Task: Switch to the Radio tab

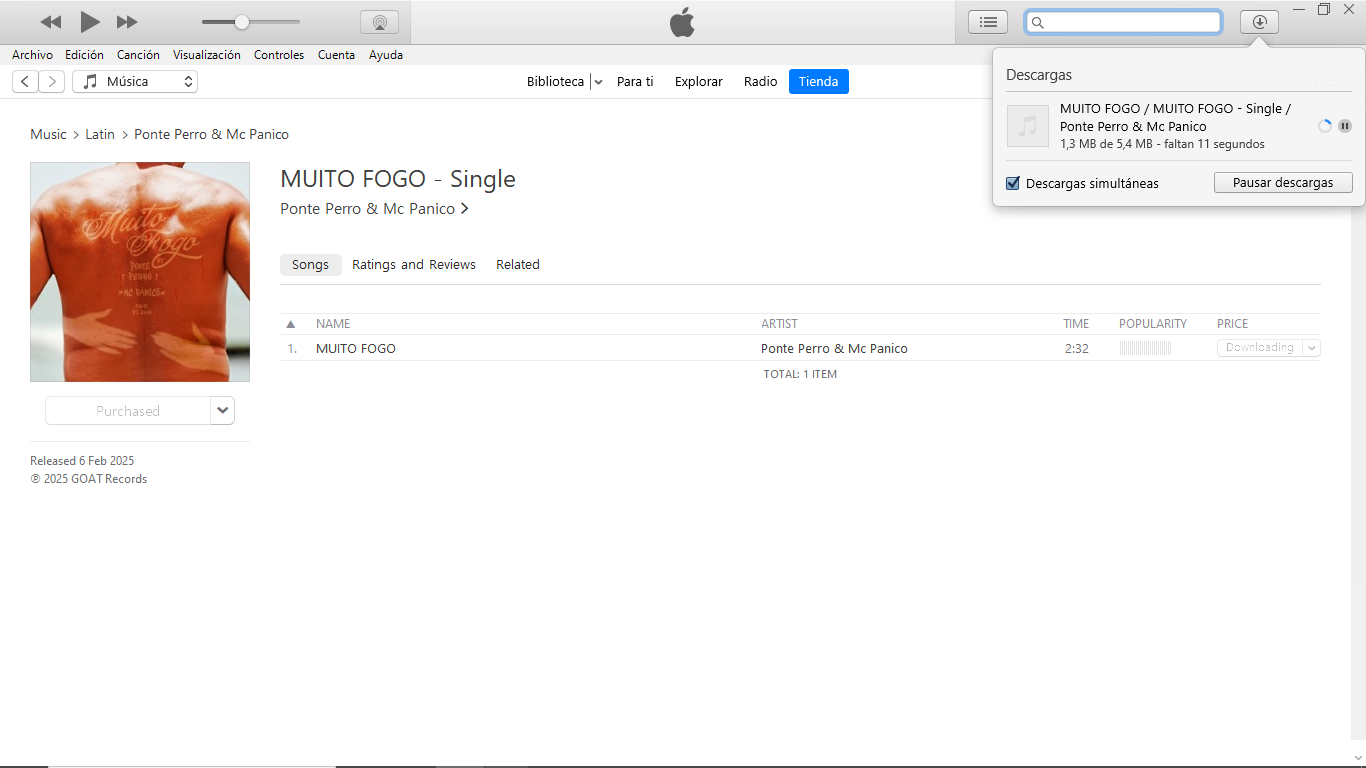Action: coord(760,82)
